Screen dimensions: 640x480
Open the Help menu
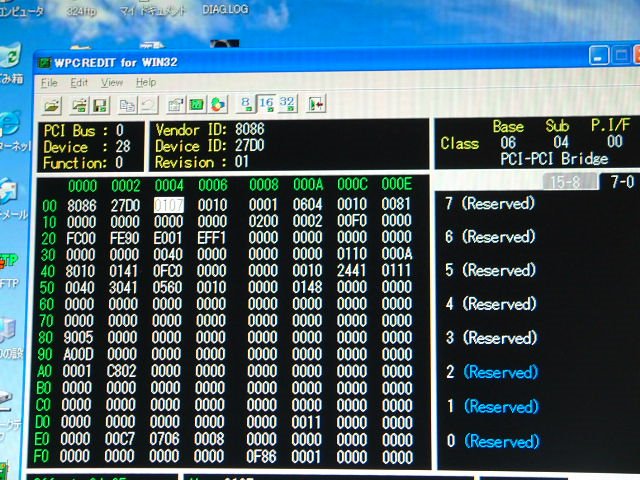[146, 82]
